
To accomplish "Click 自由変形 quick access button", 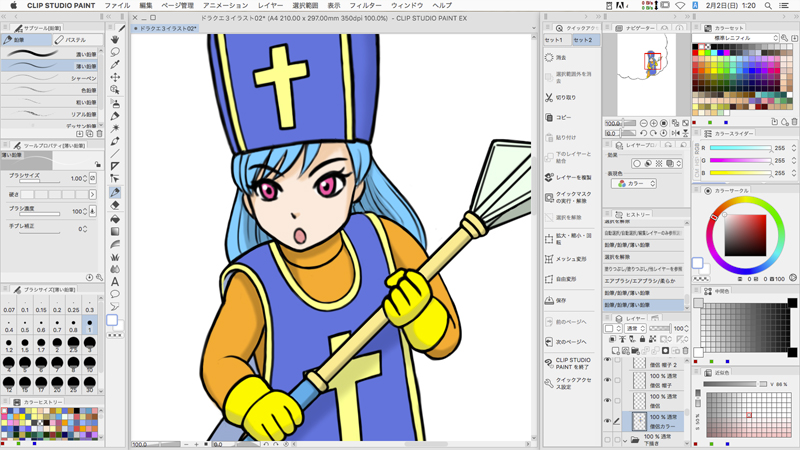I will [x=560, y=279].
